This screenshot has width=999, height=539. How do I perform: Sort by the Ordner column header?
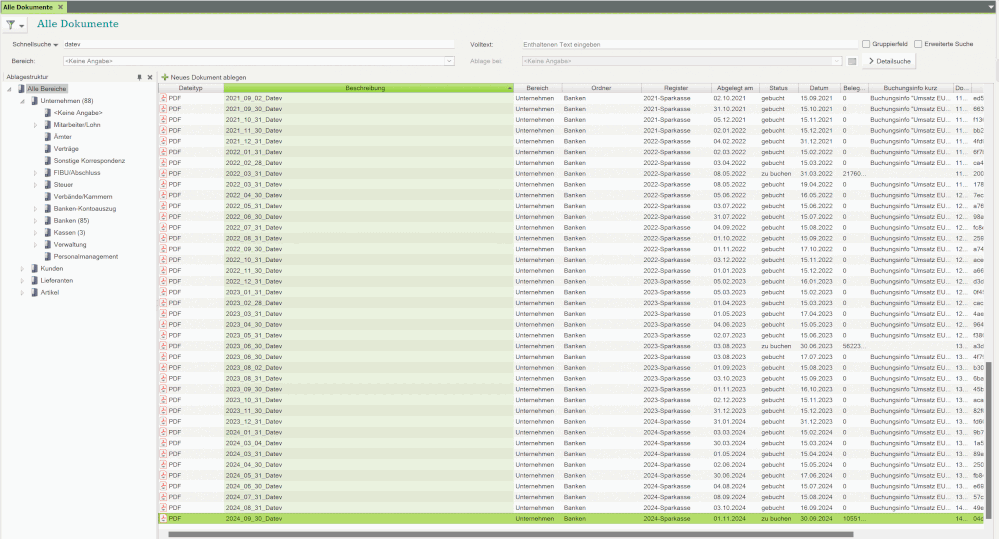point(601,88)
